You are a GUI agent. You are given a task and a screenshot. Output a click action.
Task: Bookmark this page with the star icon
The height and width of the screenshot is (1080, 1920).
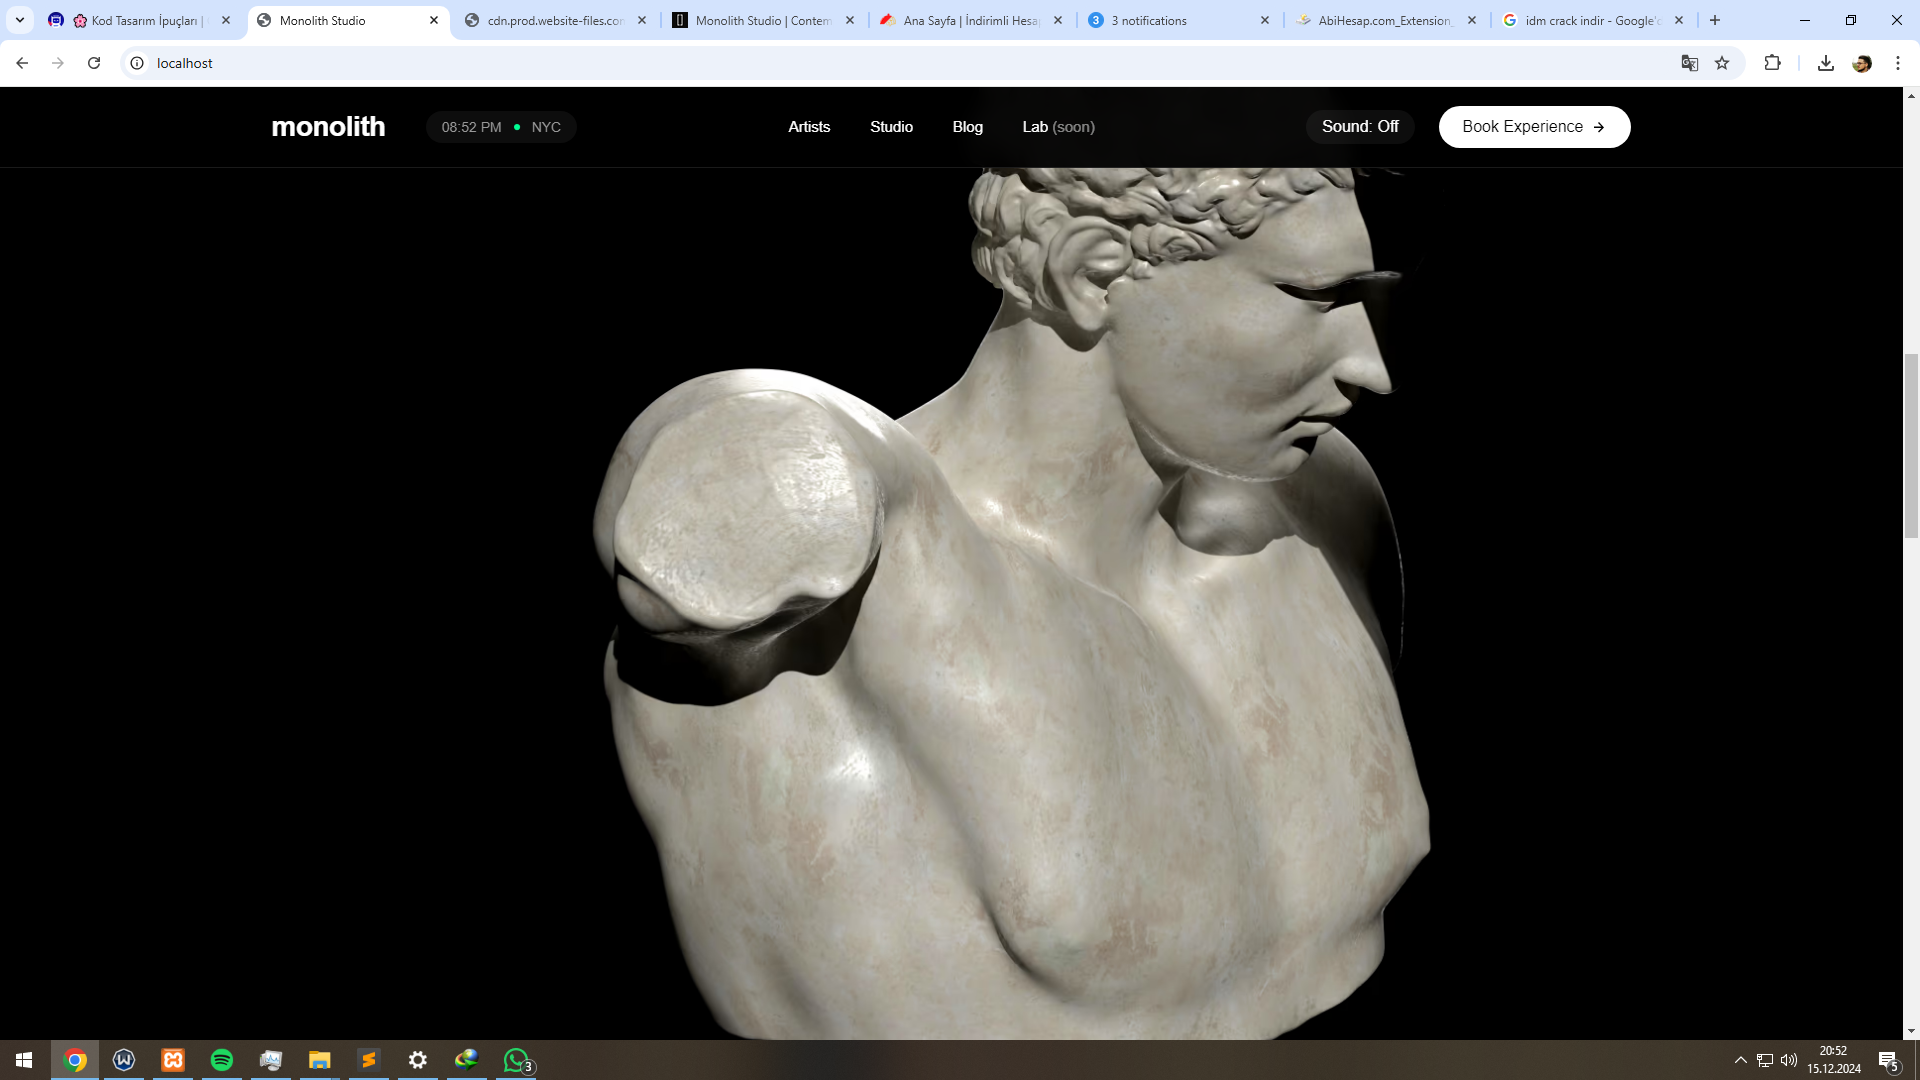point(1722,63)
